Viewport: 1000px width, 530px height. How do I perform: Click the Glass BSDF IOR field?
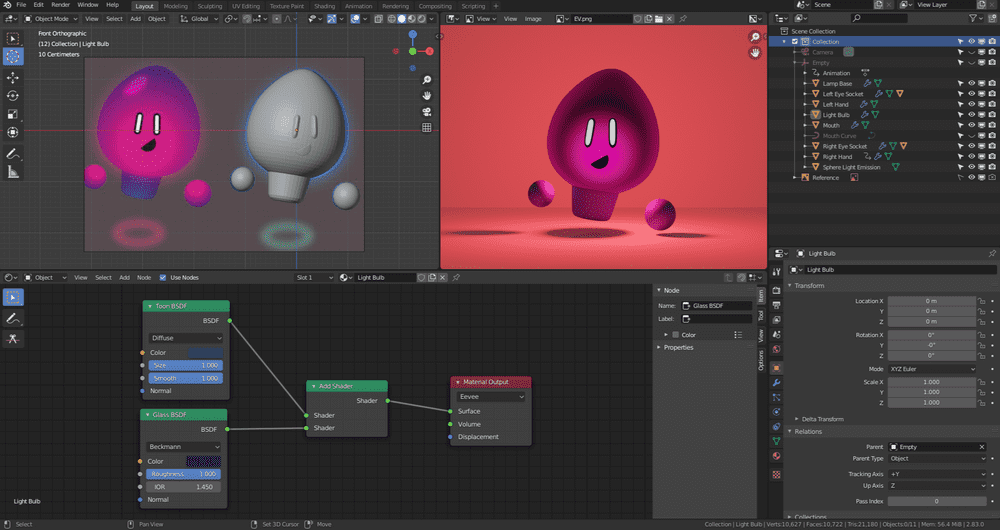(184, 487)
